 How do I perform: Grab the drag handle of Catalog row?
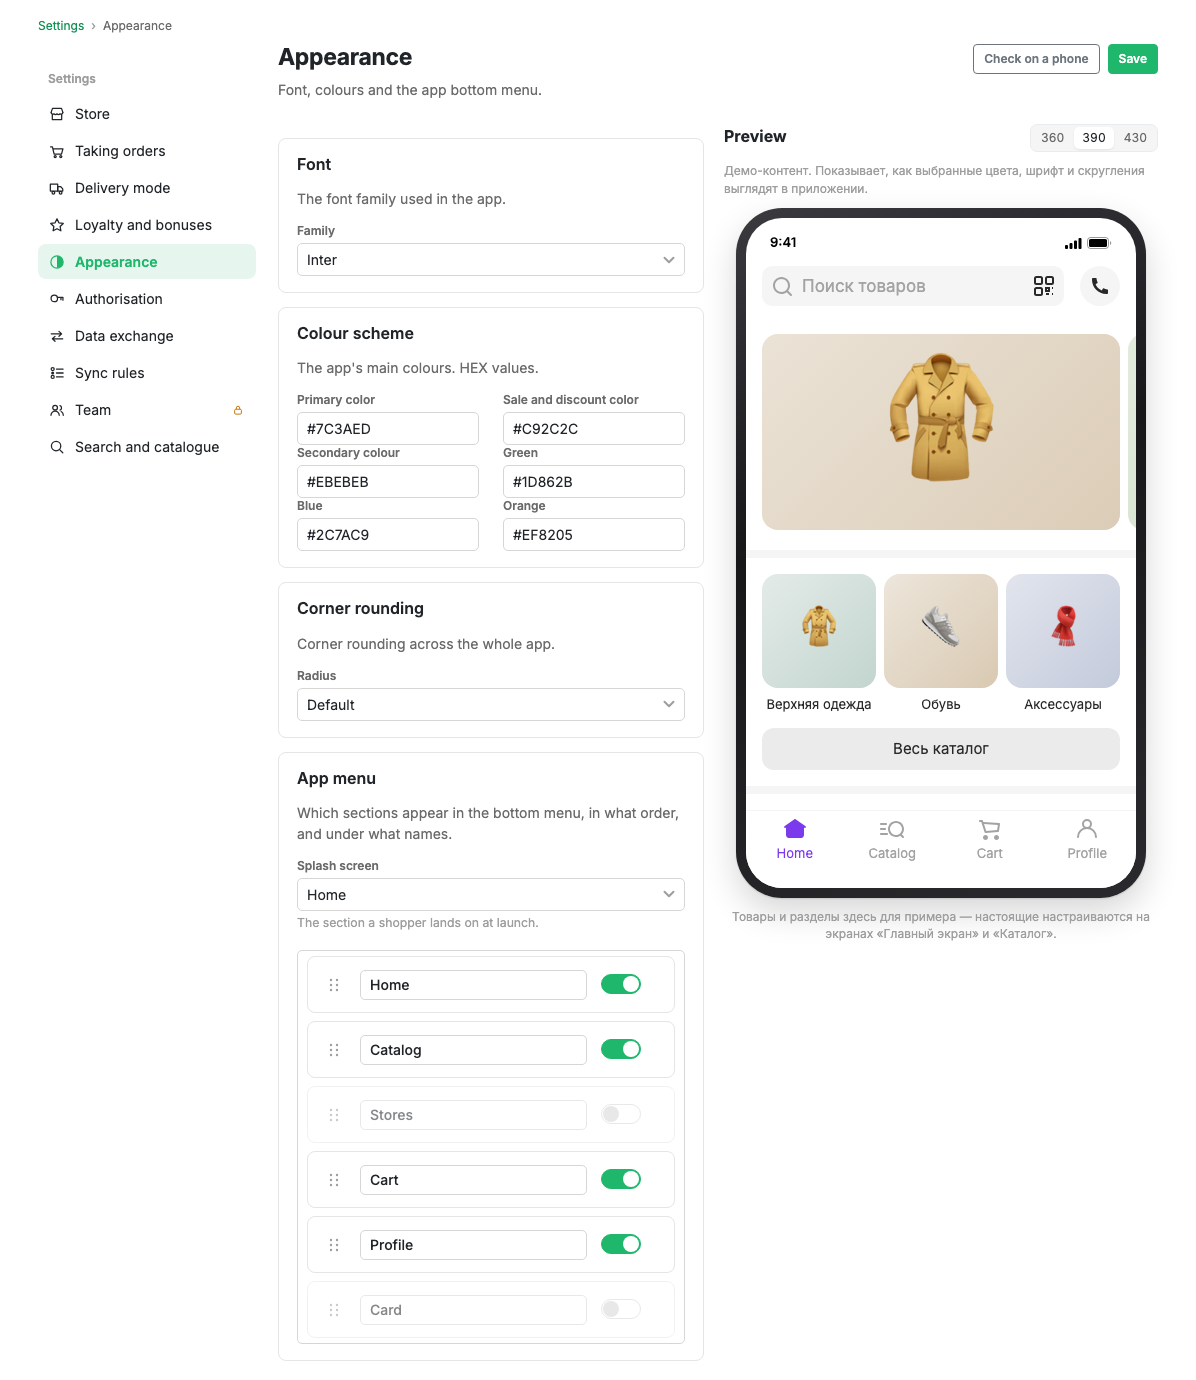pyautogui.click(x=334, y=1050)
